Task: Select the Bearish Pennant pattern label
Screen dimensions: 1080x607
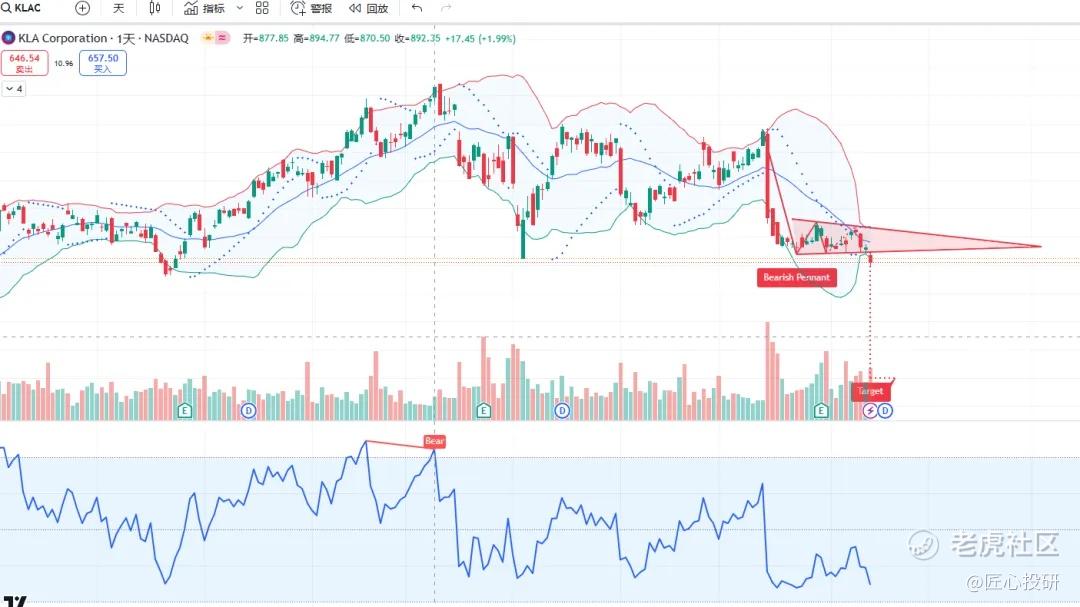Action: pyautogui.click(x=797, y=278)
